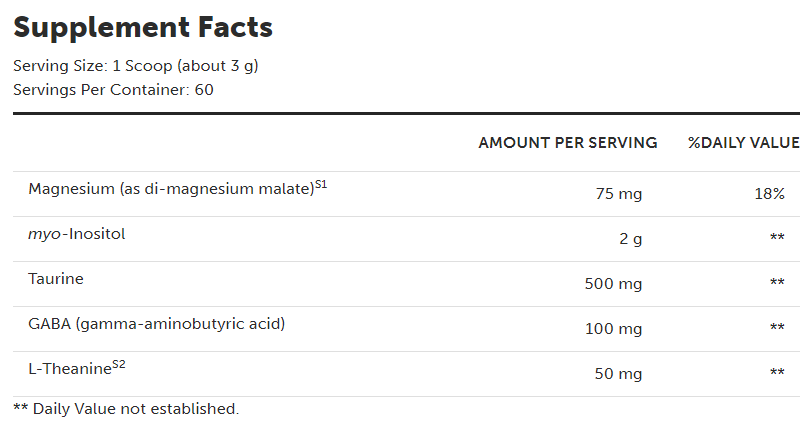Screen dimensions: 811x424
Task: Click the Servings Per Container line
Action: (113, 89)
